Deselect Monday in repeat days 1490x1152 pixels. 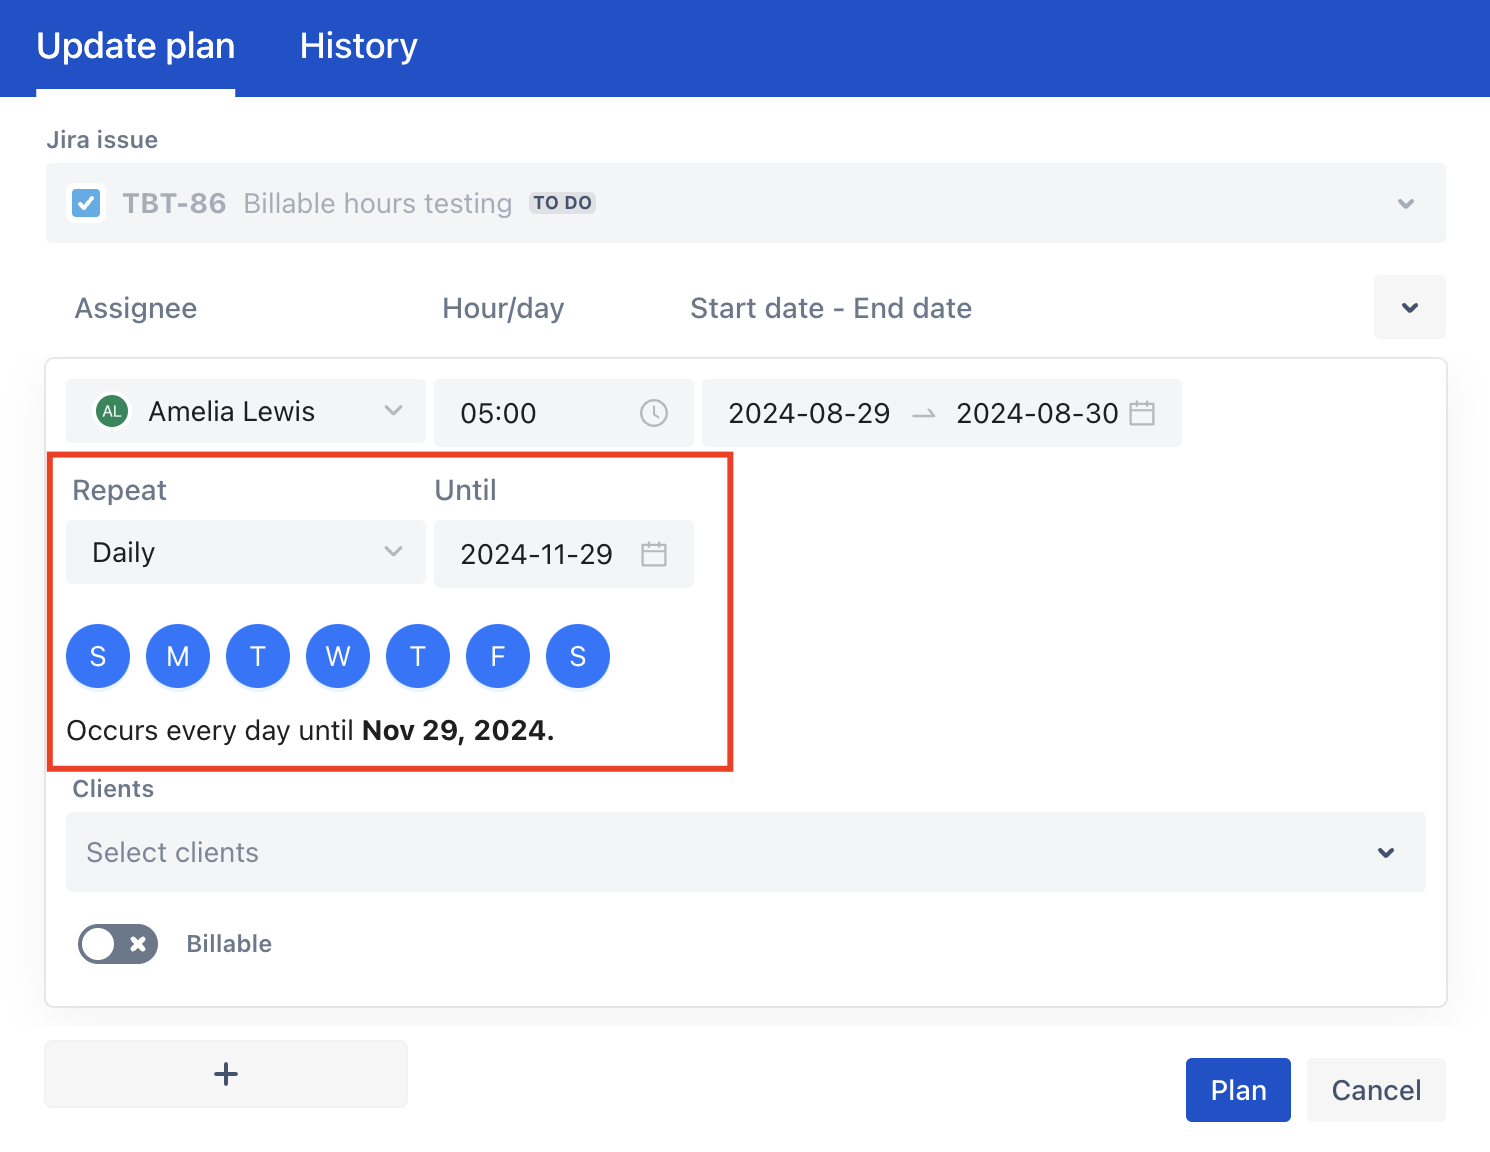(178, 656)
